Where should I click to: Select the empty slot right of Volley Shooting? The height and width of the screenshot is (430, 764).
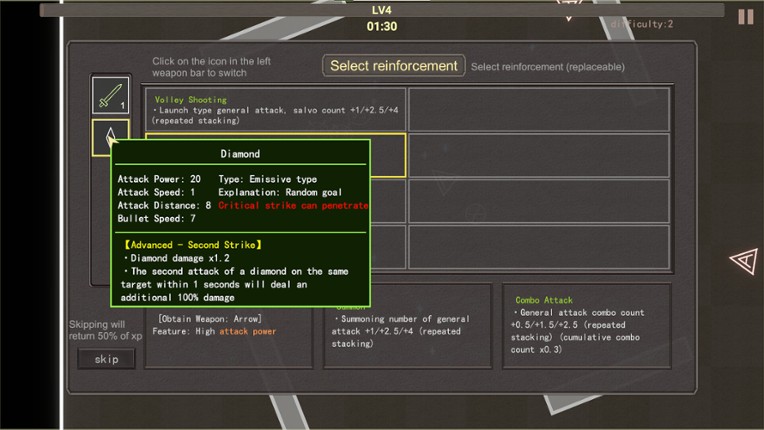click(539, 110)
